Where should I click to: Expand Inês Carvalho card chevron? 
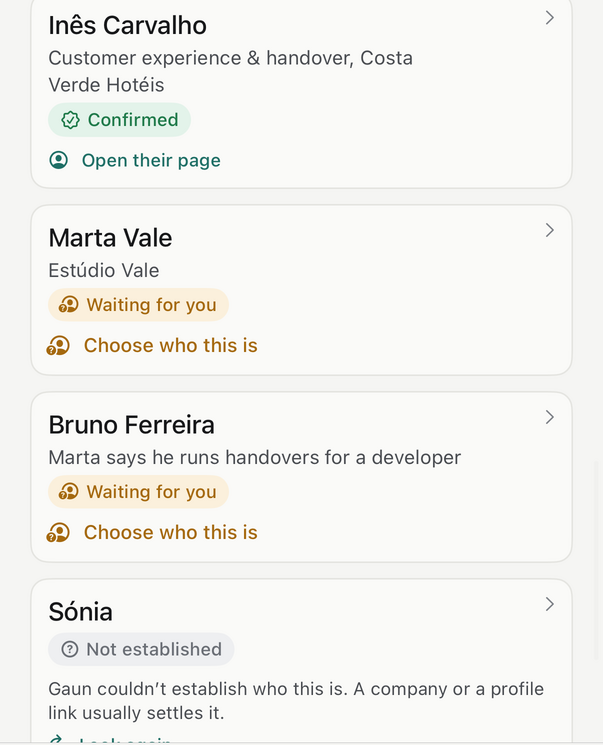click(x=549, y=18)
